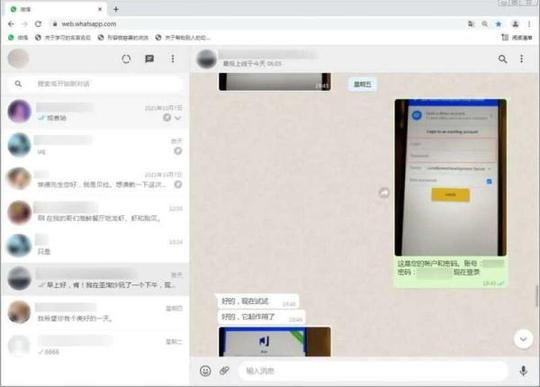
Task: Expand the first chat's dropdown chevron
Action: tap(178, 118)
